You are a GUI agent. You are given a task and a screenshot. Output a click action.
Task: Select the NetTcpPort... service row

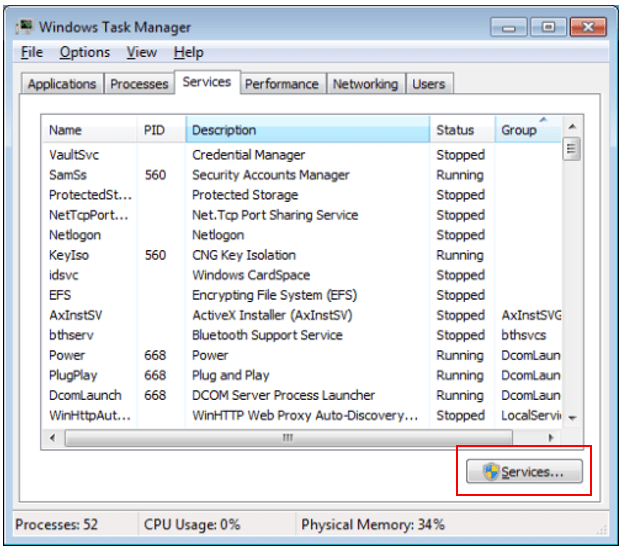click(302, 215)
